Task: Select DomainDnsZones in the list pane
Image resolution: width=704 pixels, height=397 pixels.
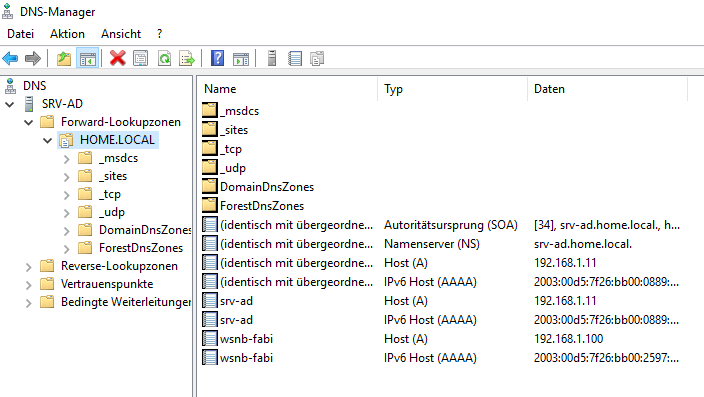Action: click(x=267, y=187)
